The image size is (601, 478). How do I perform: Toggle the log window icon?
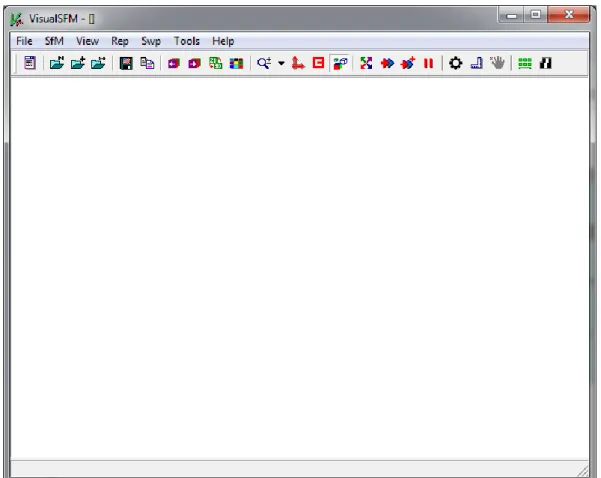pyautogui.click(x=30, y=63)
